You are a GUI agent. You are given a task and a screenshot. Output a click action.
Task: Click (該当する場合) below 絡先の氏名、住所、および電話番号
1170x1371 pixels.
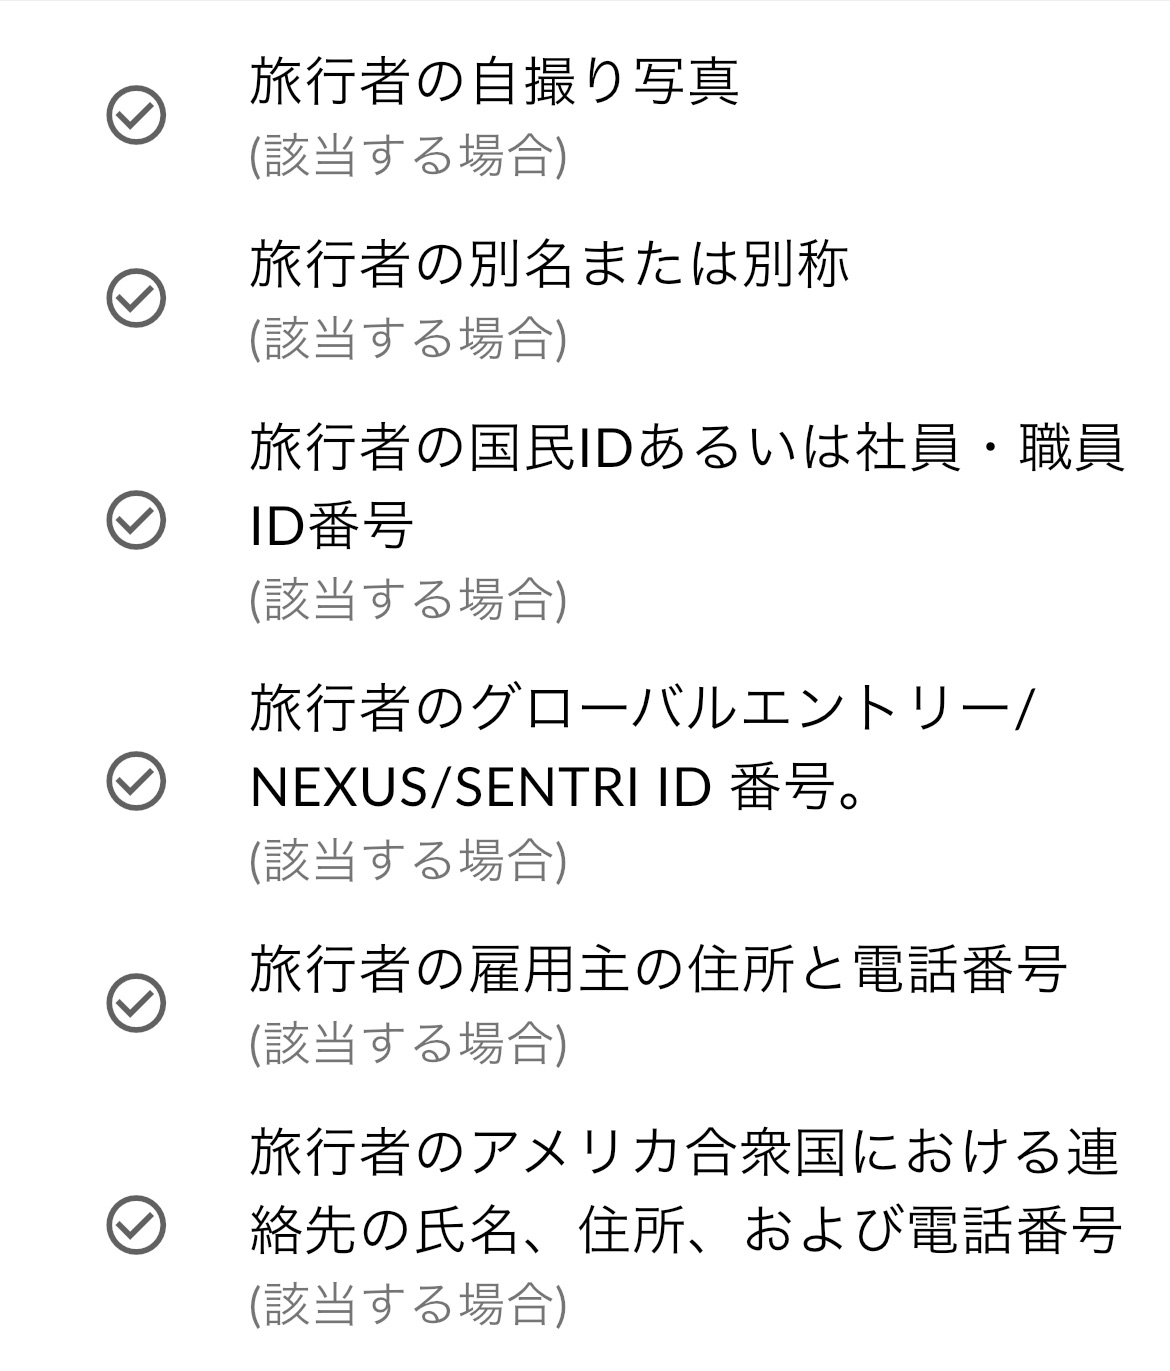point(408,1303)
